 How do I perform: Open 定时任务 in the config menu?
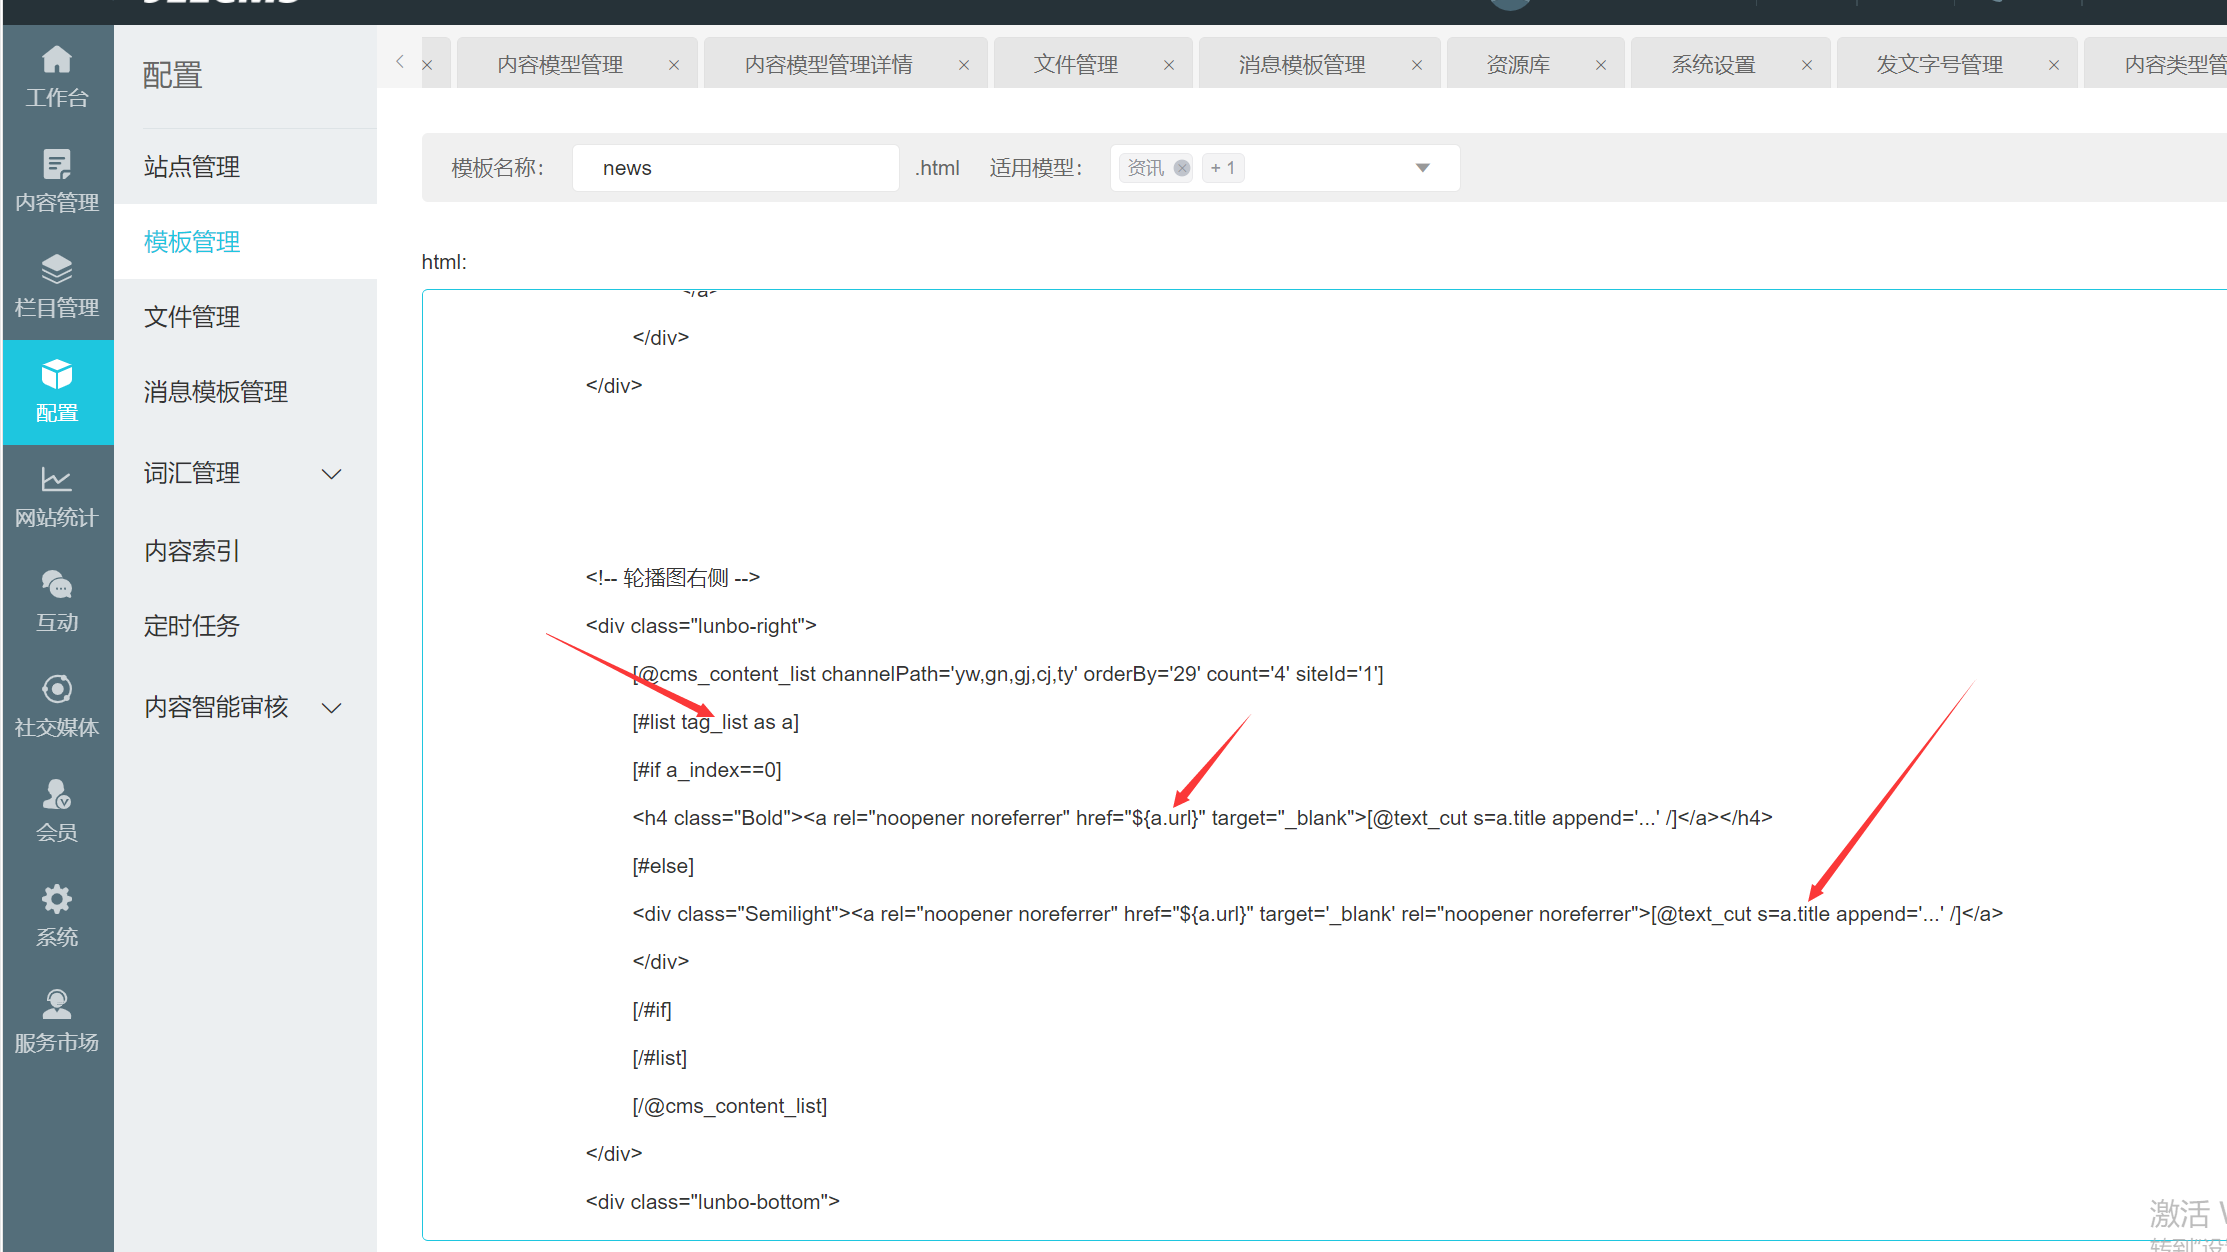pyautogui.click(x=192, y=626)
